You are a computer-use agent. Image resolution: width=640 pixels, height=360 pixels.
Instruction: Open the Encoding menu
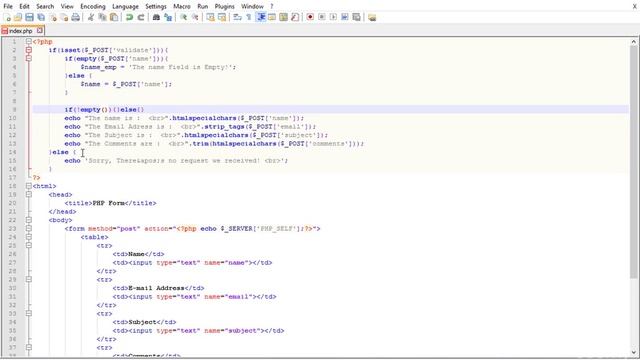(93, 6)
